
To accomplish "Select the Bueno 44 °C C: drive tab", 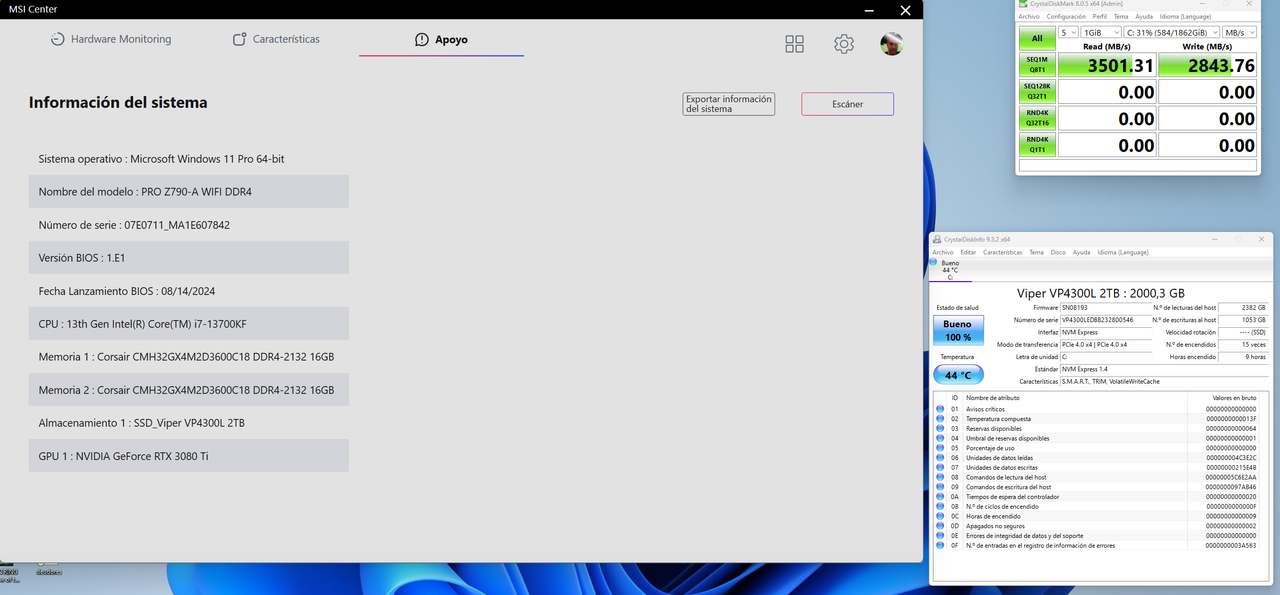I will (949, 269).
